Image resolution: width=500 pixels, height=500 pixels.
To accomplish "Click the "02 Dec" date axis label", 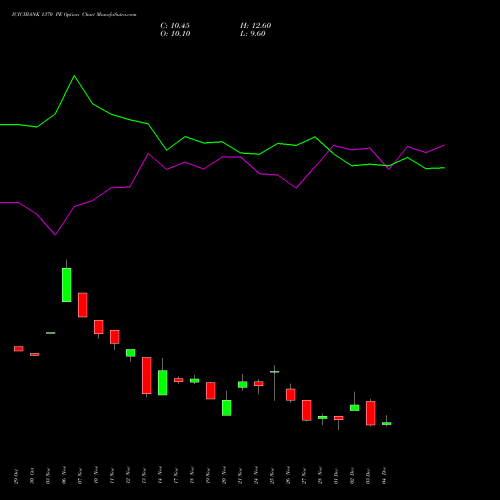I will click(352, 476).
